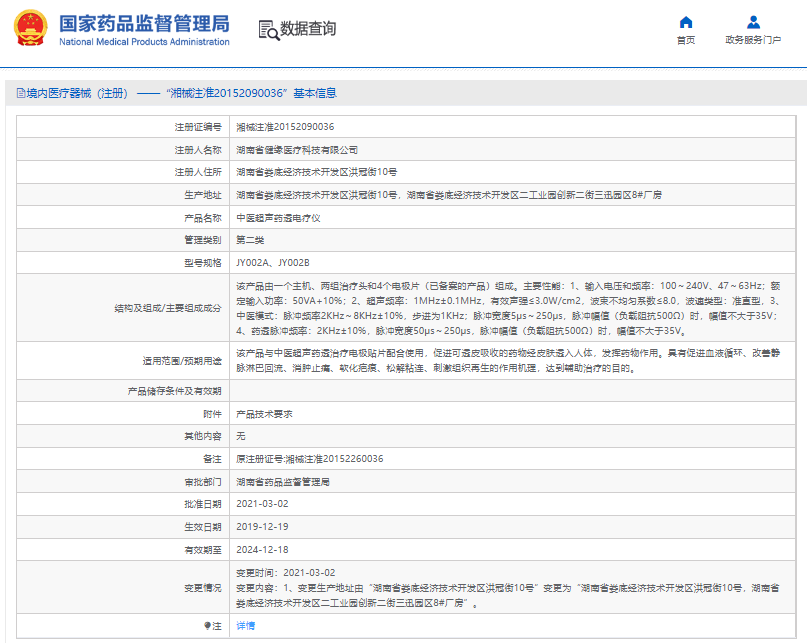Open the 详情 link

click(245, 625)
